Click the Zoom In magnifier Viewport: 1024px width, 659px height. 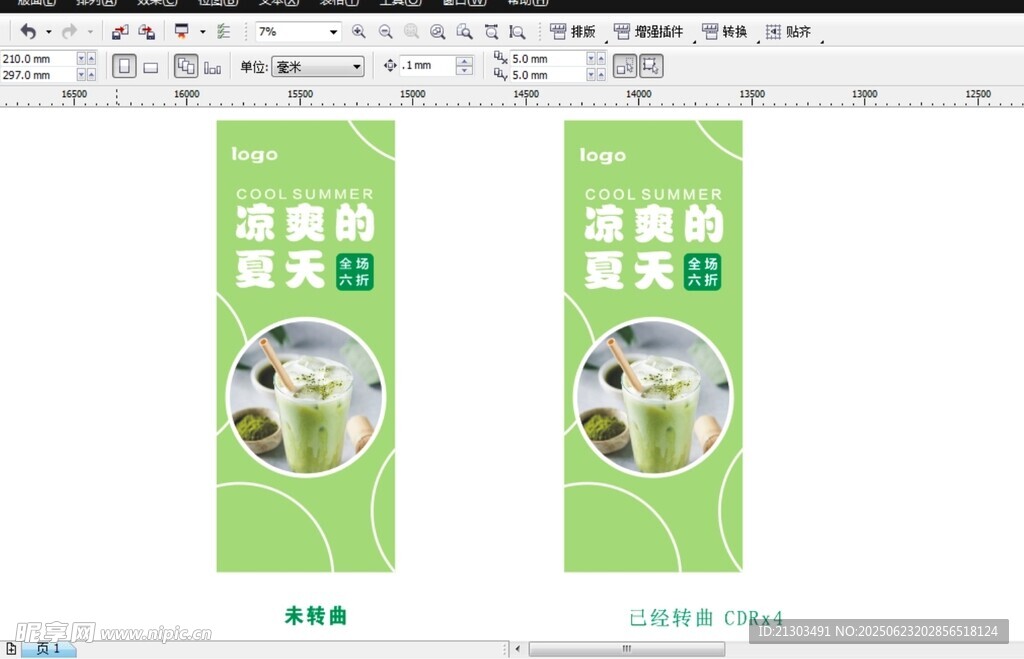point(359,31)
